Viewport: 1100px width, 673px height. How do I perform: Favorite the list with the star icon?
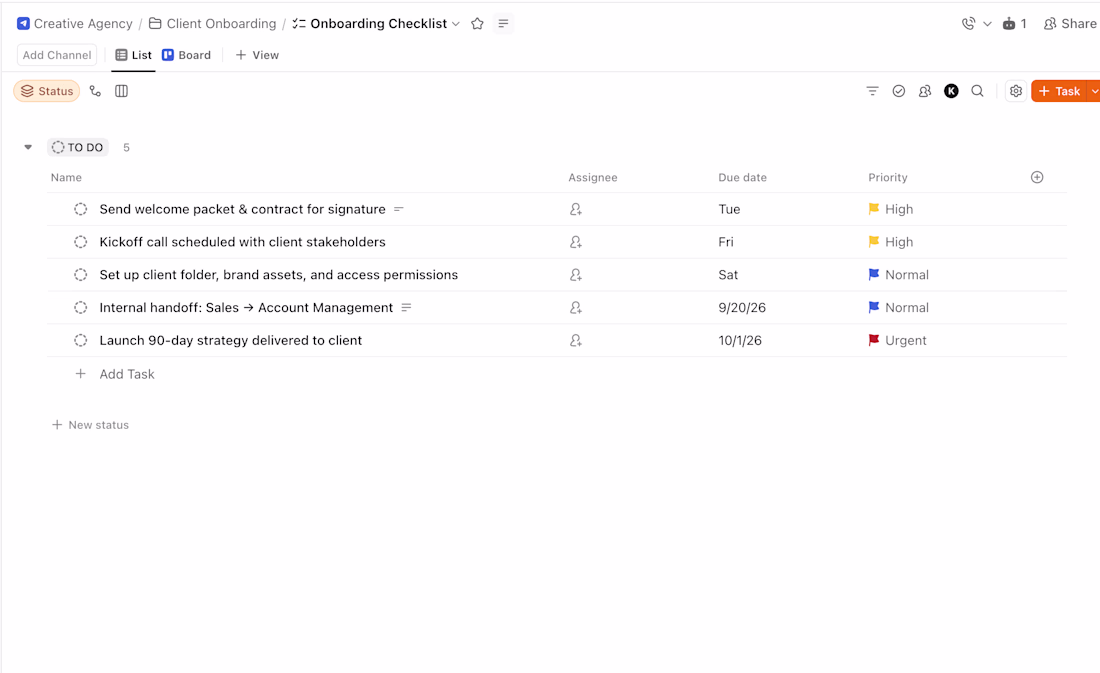[x=477, y=24]
